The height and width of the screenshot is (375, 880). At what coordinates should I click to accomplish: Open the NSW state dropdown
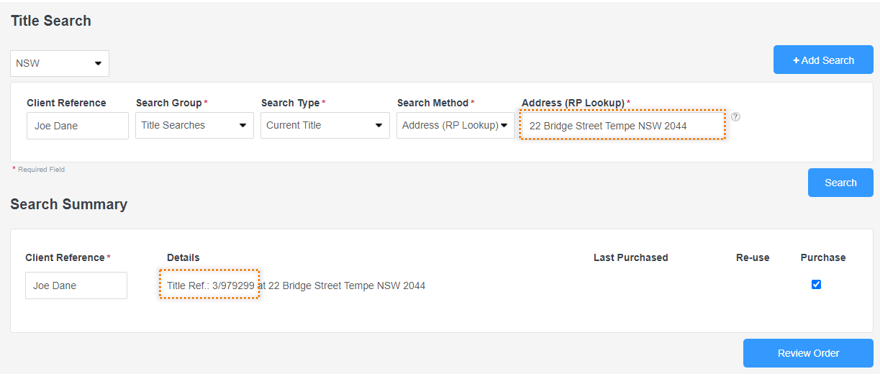59,63
